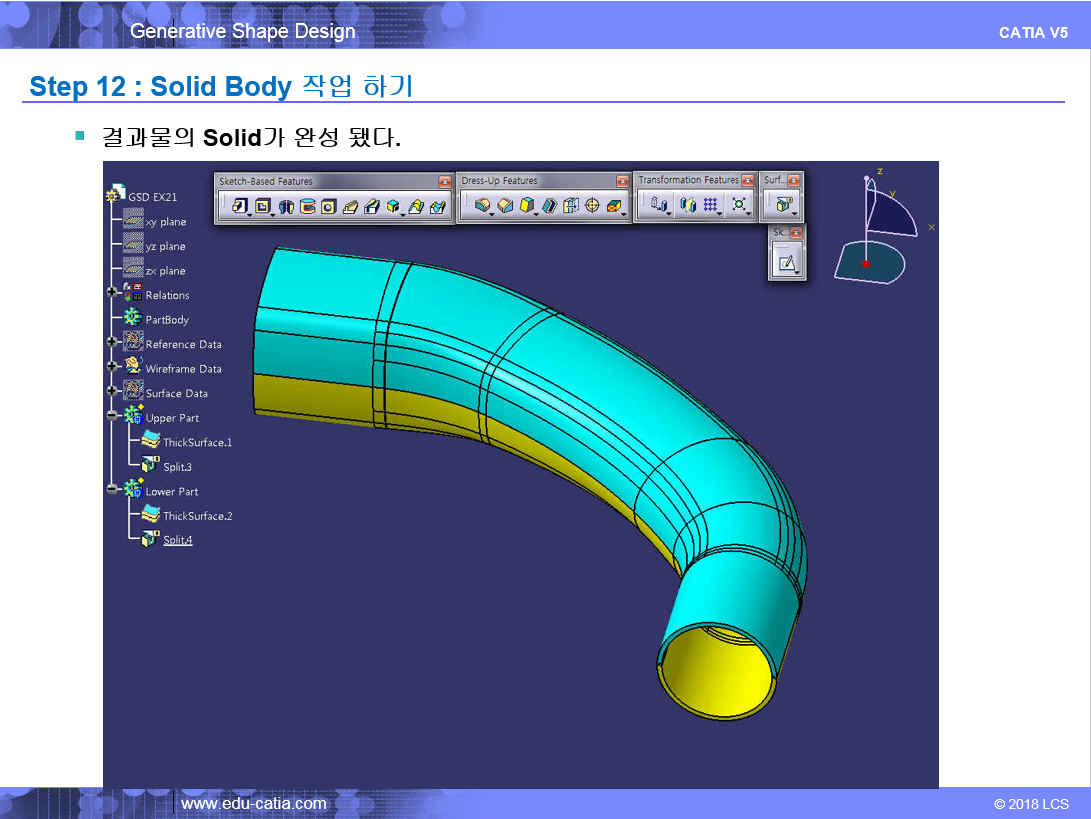Collapse the Upper Part body node
This screenshot has width=1091, height=819.
(x=112, y=418)
